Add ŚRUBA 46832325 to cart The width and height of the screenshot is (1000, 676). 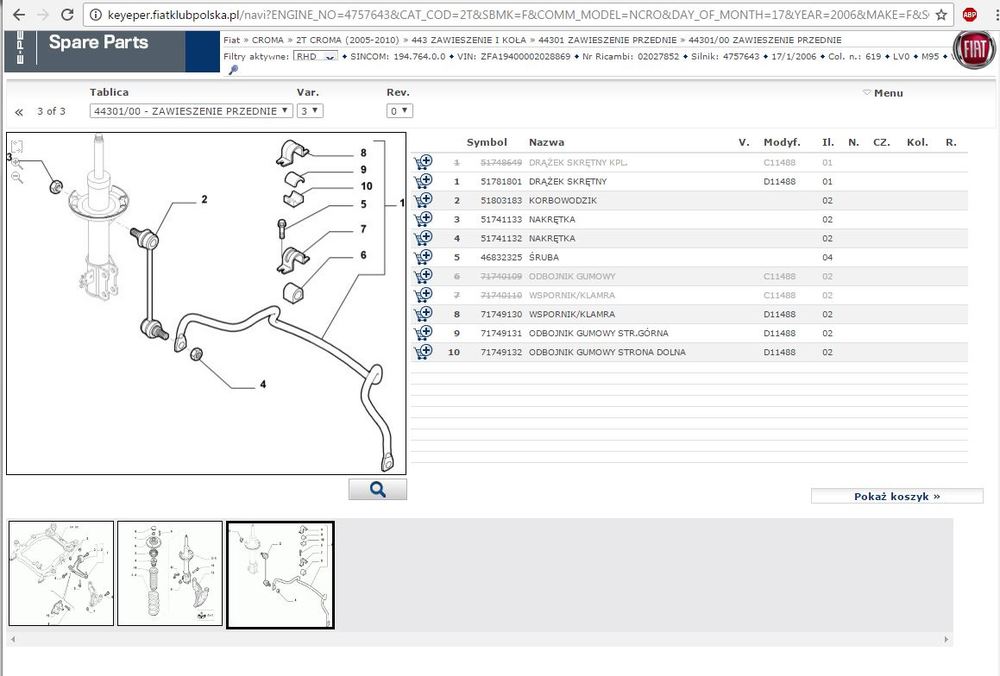[423, 257]
